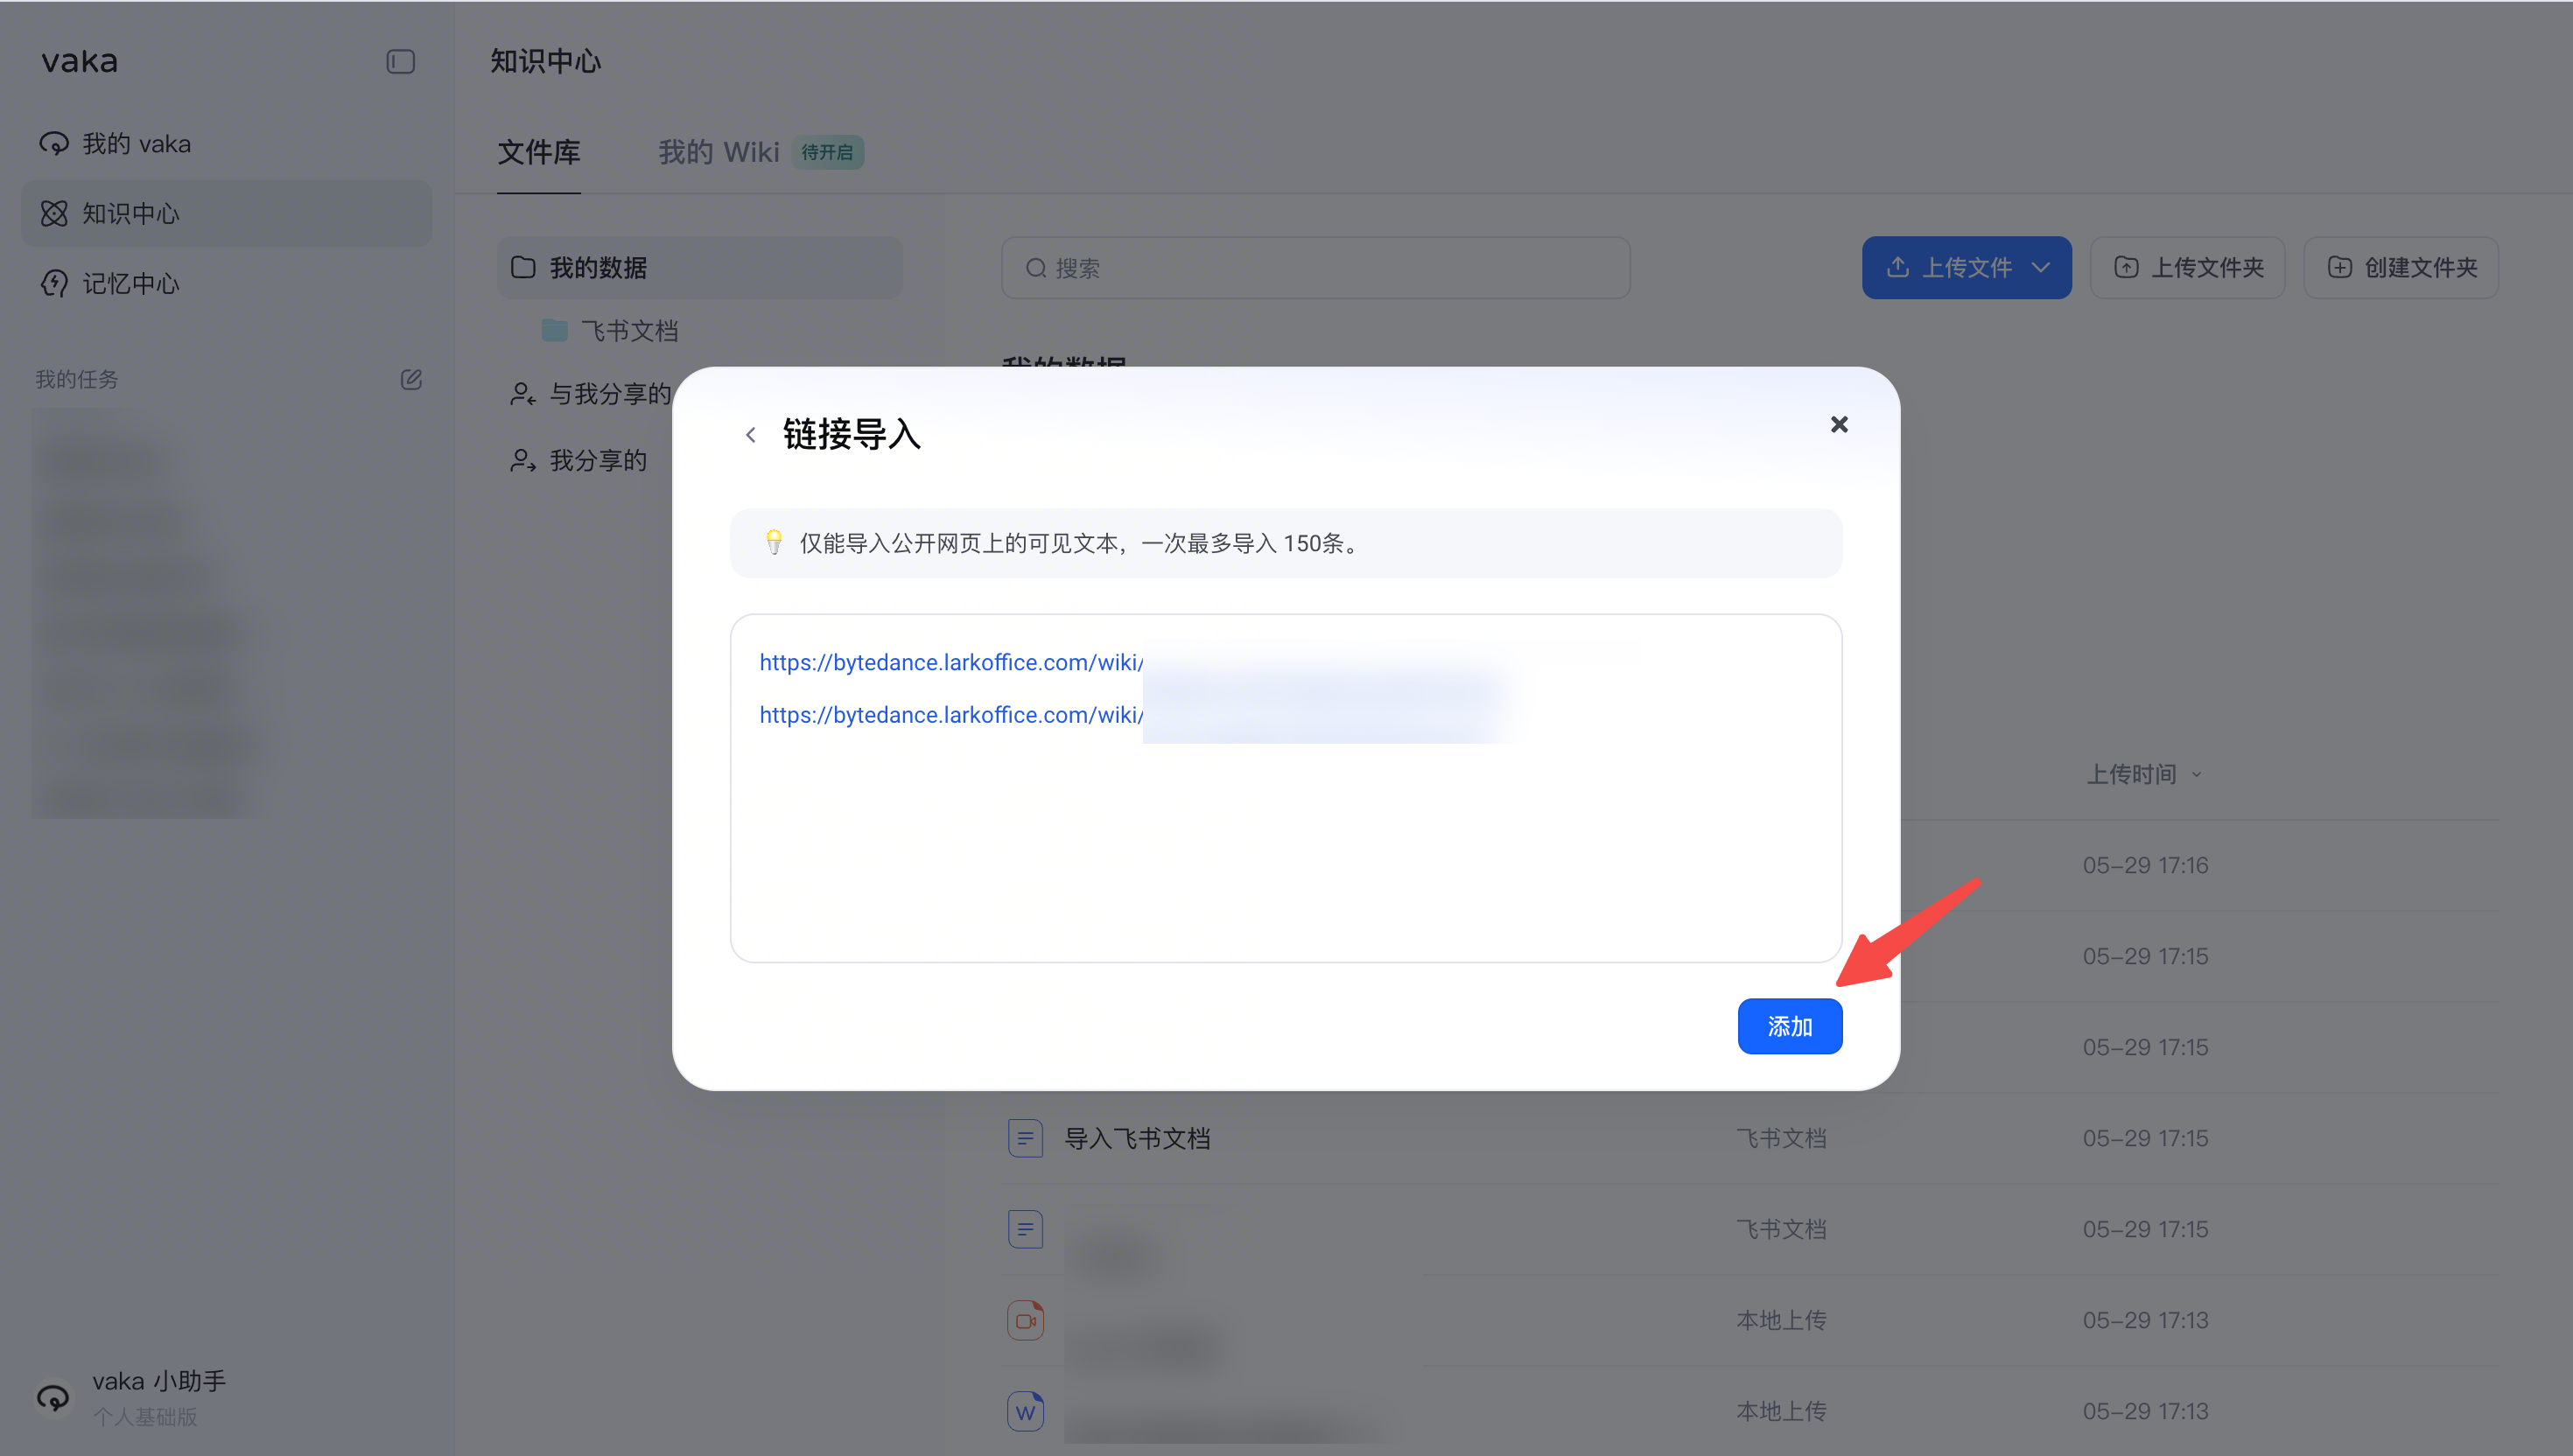This screenshot has width=2573, height=1456.
Task: Open vaka 小助手 profile at bottom
Action: click(x=130, y=1397)
